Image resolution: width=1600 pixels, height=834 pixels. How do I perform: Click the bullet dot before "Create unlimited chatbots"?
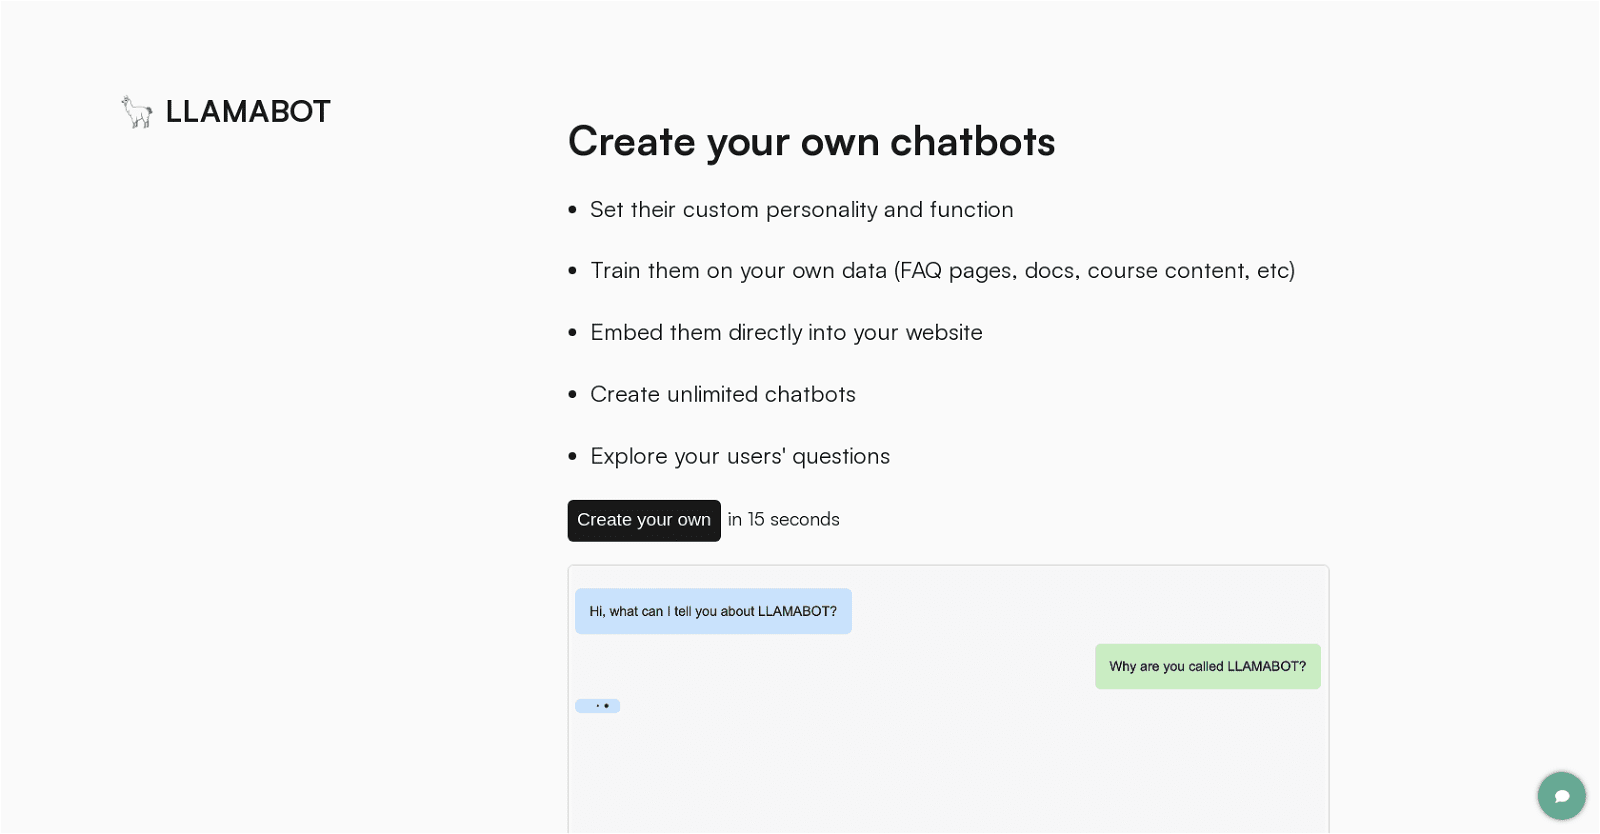(x=573, y=395)
